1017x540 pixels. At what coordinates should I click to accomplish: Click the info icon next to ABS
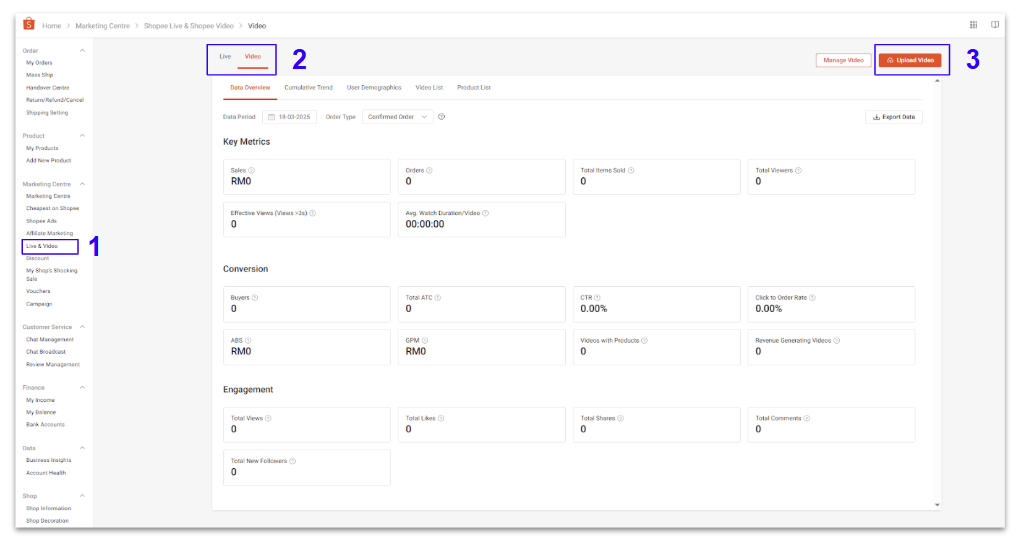[x=248, y=340]
